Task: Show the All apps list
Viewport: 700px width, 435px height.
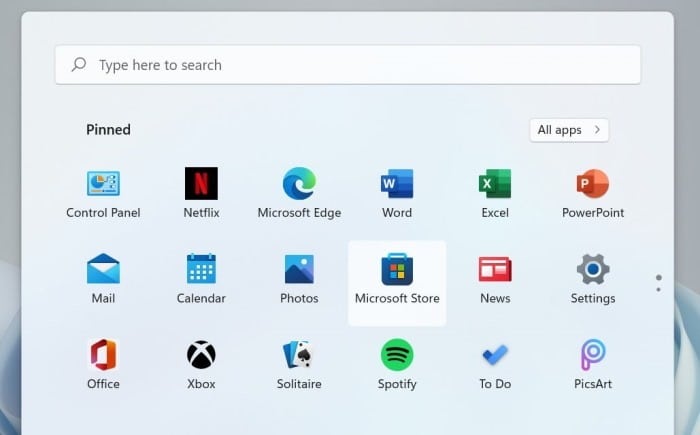Action: (569, 130)
